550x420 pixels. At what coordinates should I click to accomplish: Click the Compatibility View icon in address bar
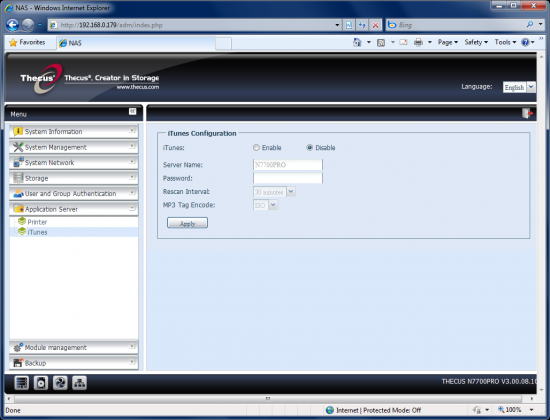click(349, 25)
